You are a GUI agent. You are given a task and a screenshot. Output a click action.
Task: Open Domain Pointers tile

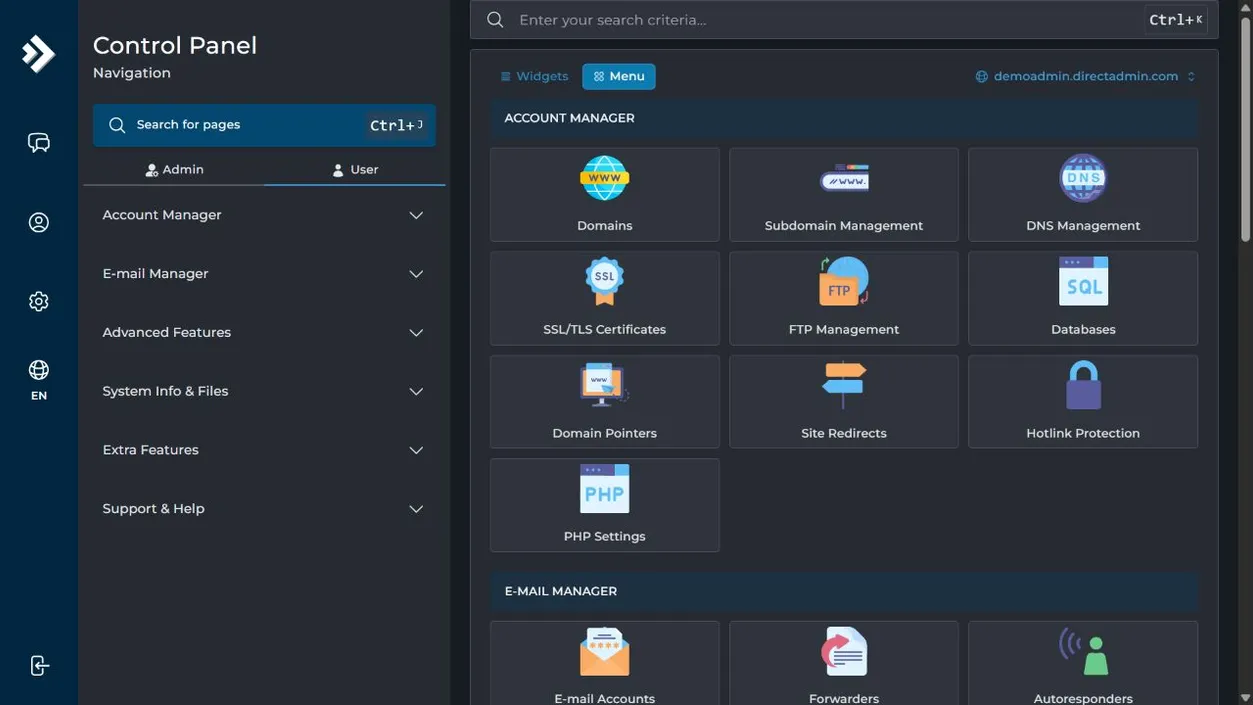[x=604, y=402]
